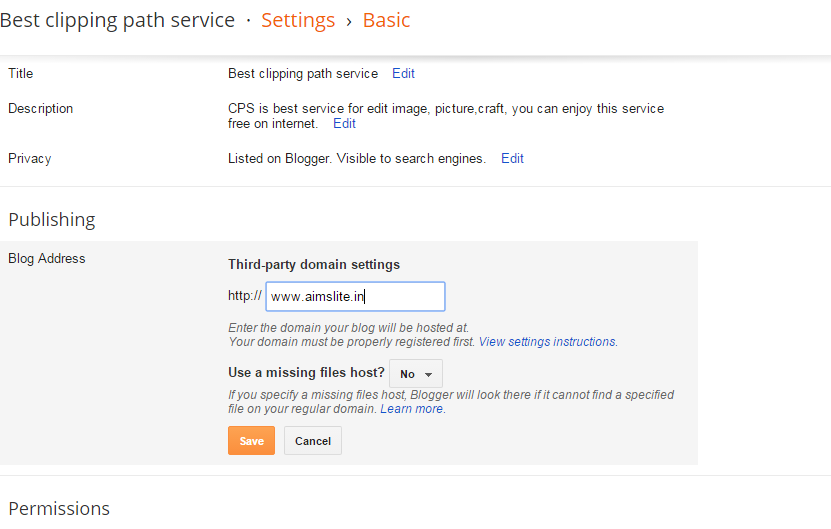This screenshot has height=529, width=831.
Task: Go to Settings in the breadcrumb
Action: pyautogui.click(x=298, y=20)
